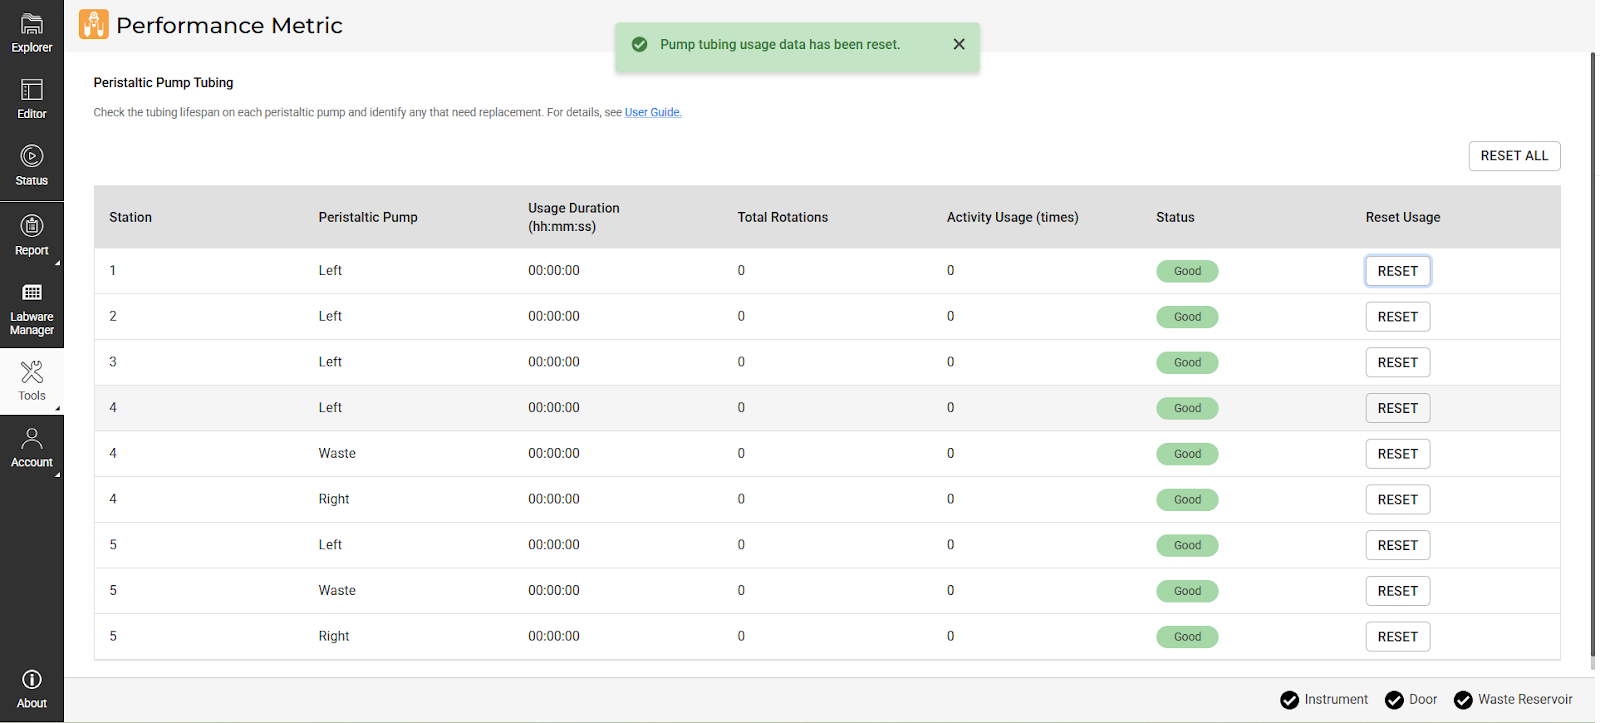This screenshot has height=723, width=1600.
Task: Click the Good status badge for Station 2
Action: click(1187, 317)
